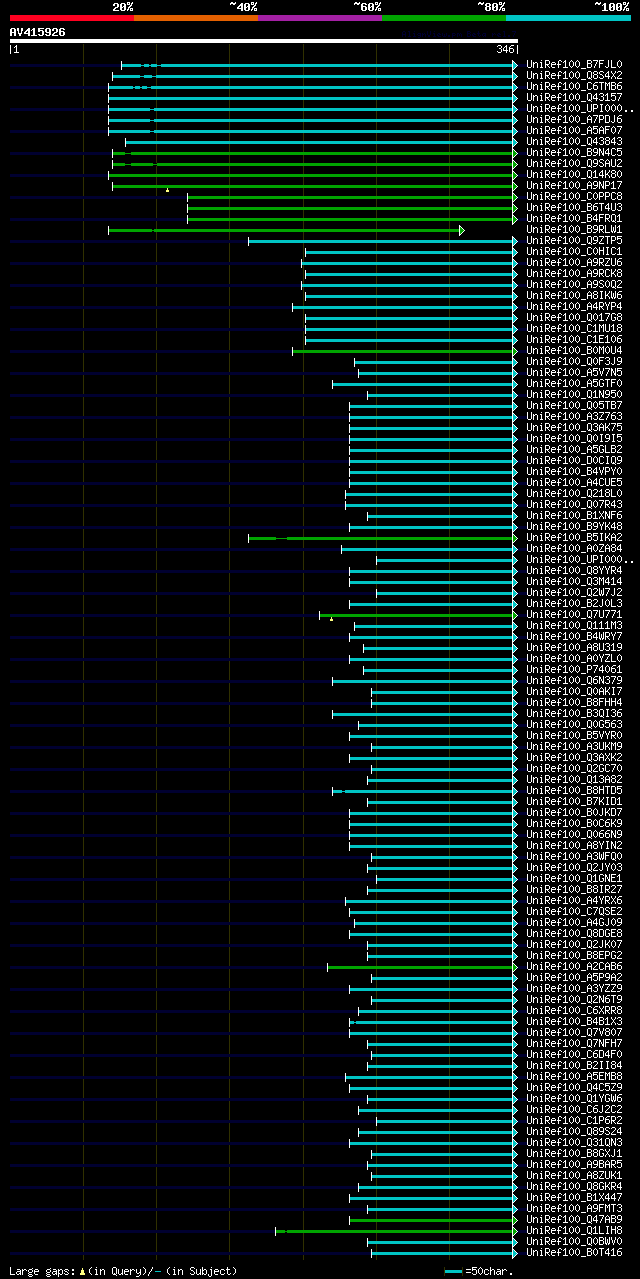Open hit UniRef100_B0M0U4

click(574, 350)
